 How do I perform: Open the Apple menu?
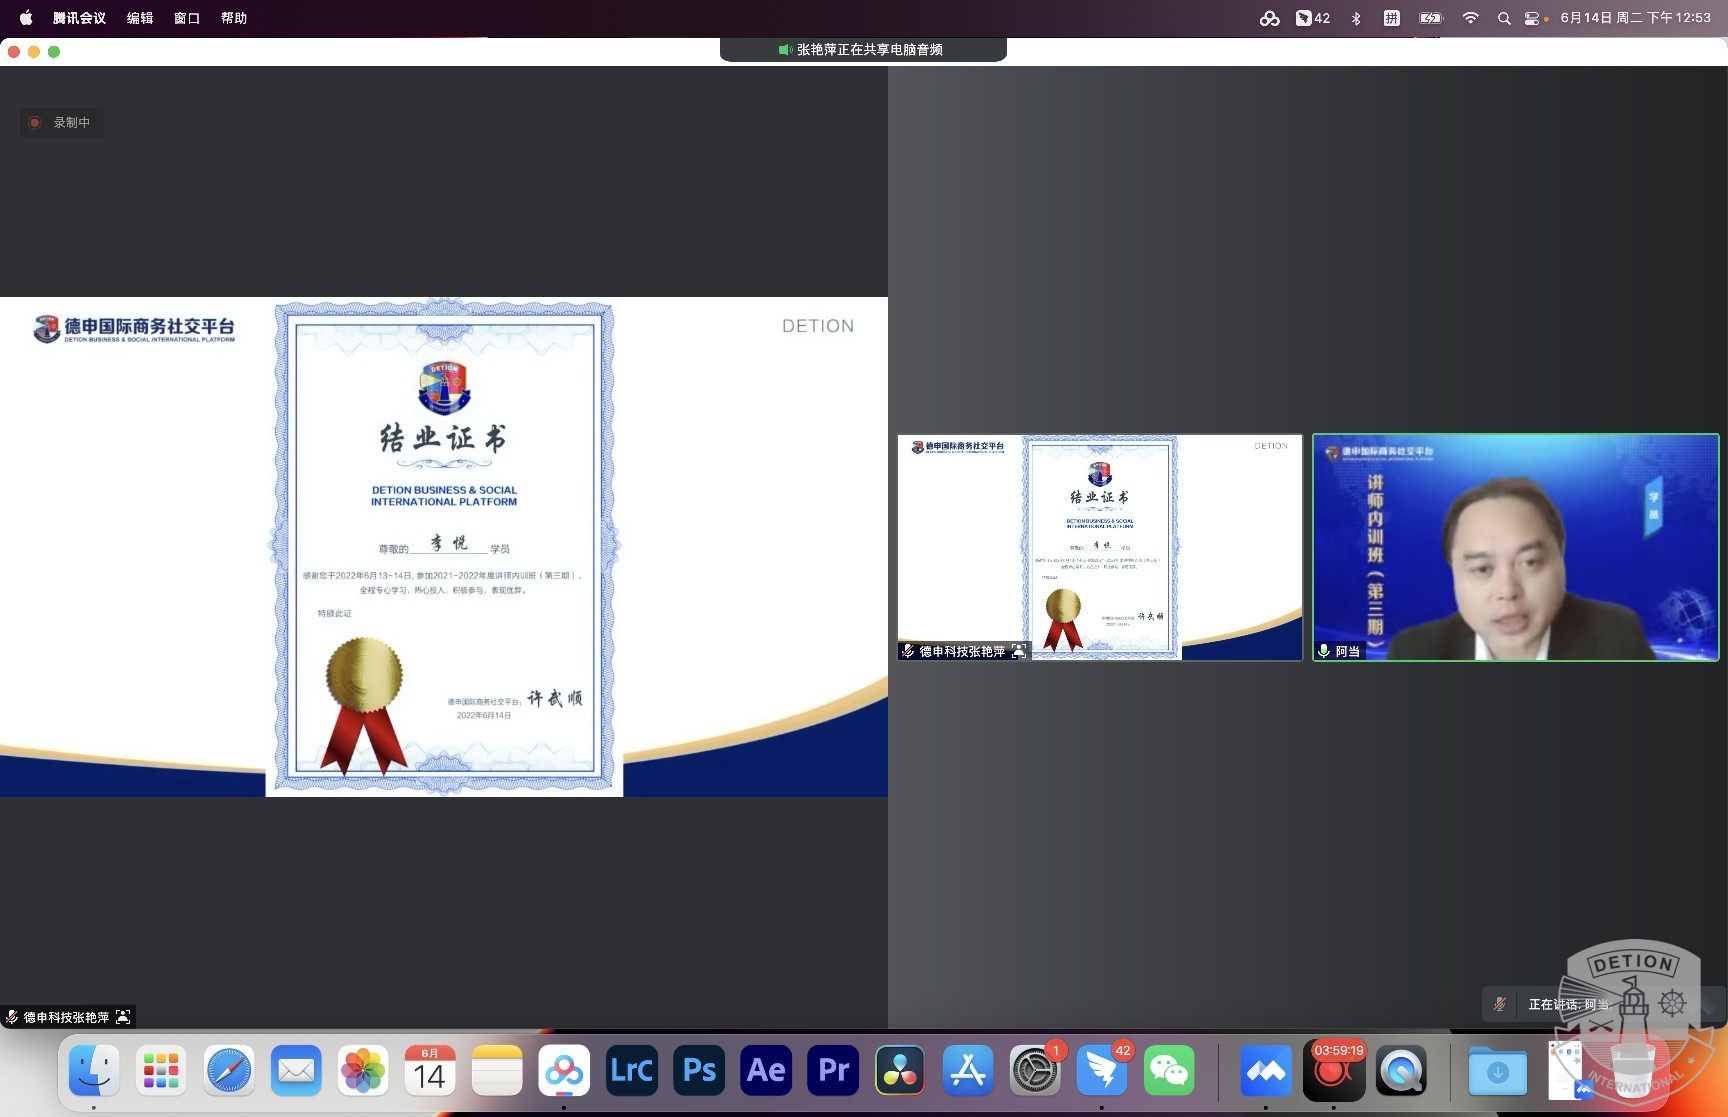[26, 18]
